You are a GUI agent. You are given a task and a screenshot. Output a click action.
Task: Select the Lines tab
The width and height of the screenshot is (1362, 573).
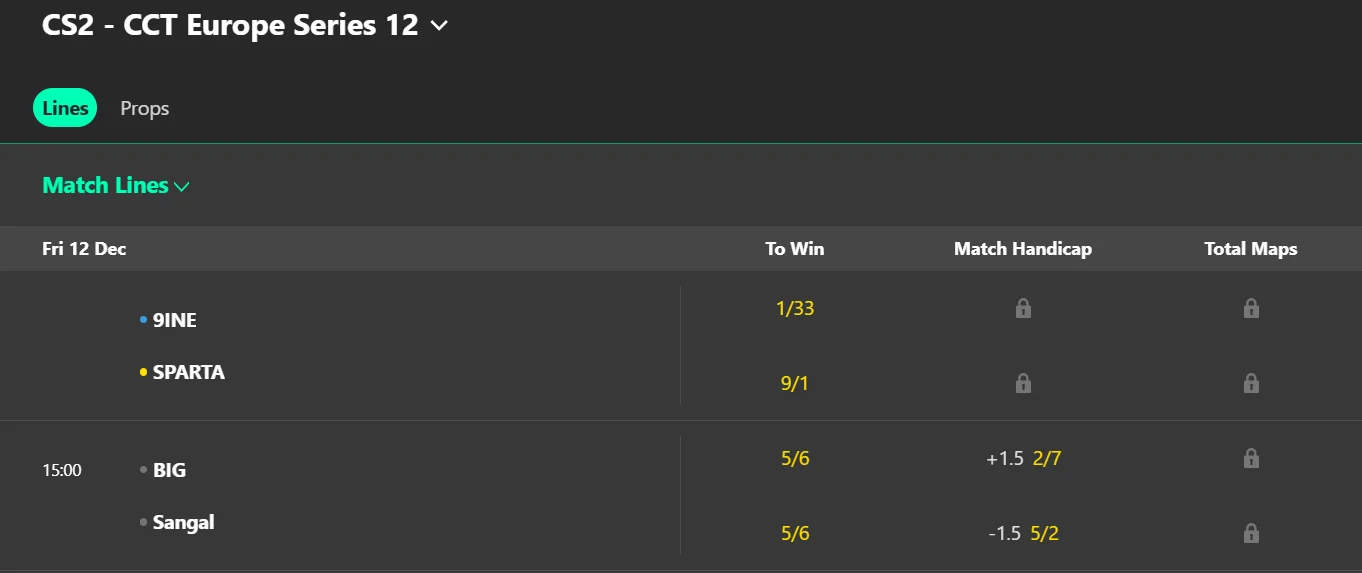click(65, 108)
